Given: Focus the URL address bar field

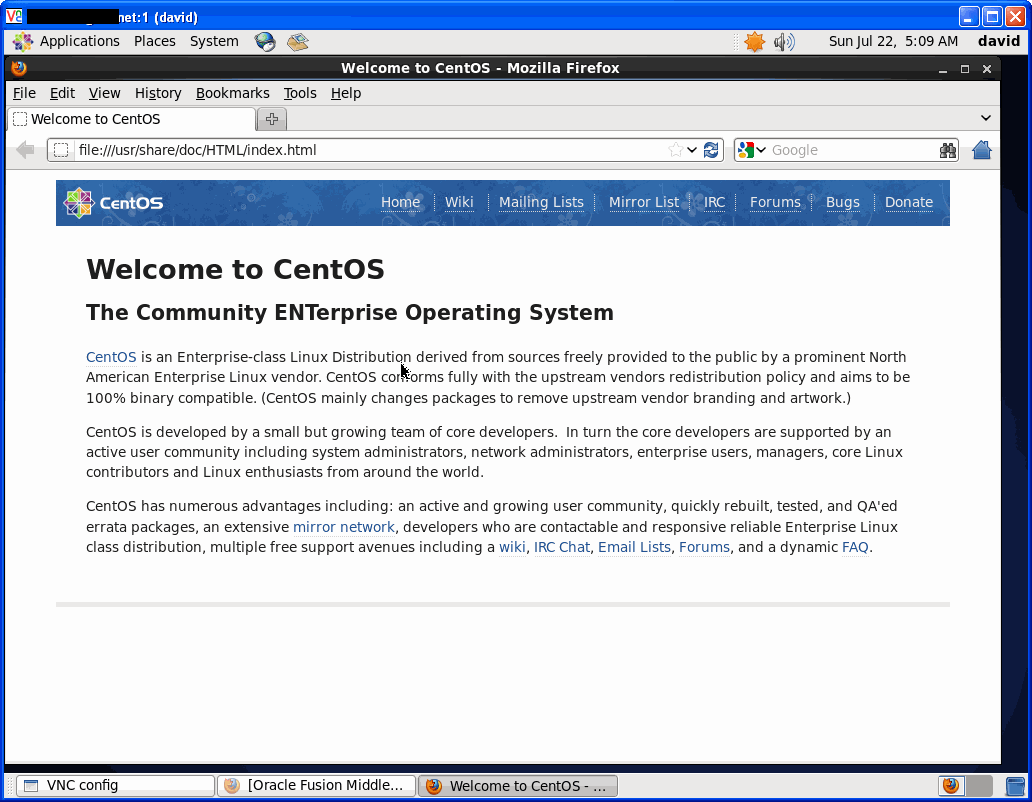Looking at the screenshot, I should [x=385, y=150].
